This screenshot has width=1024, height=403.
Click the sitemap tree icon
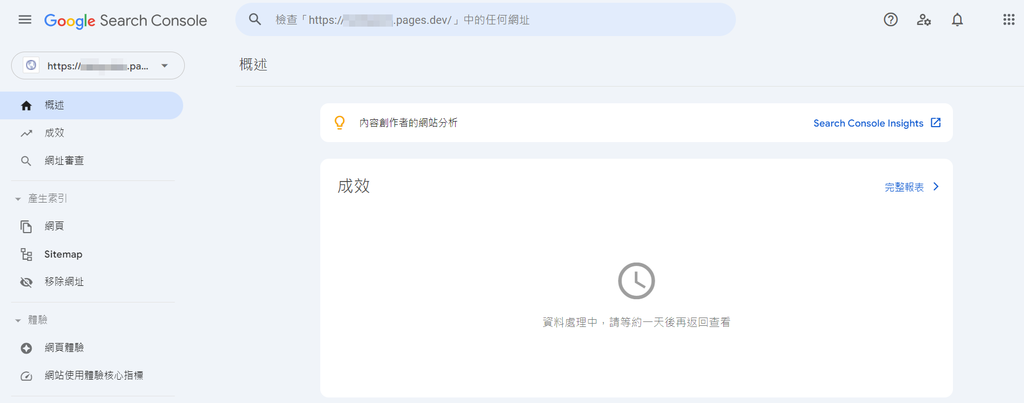tap(26, 254)
